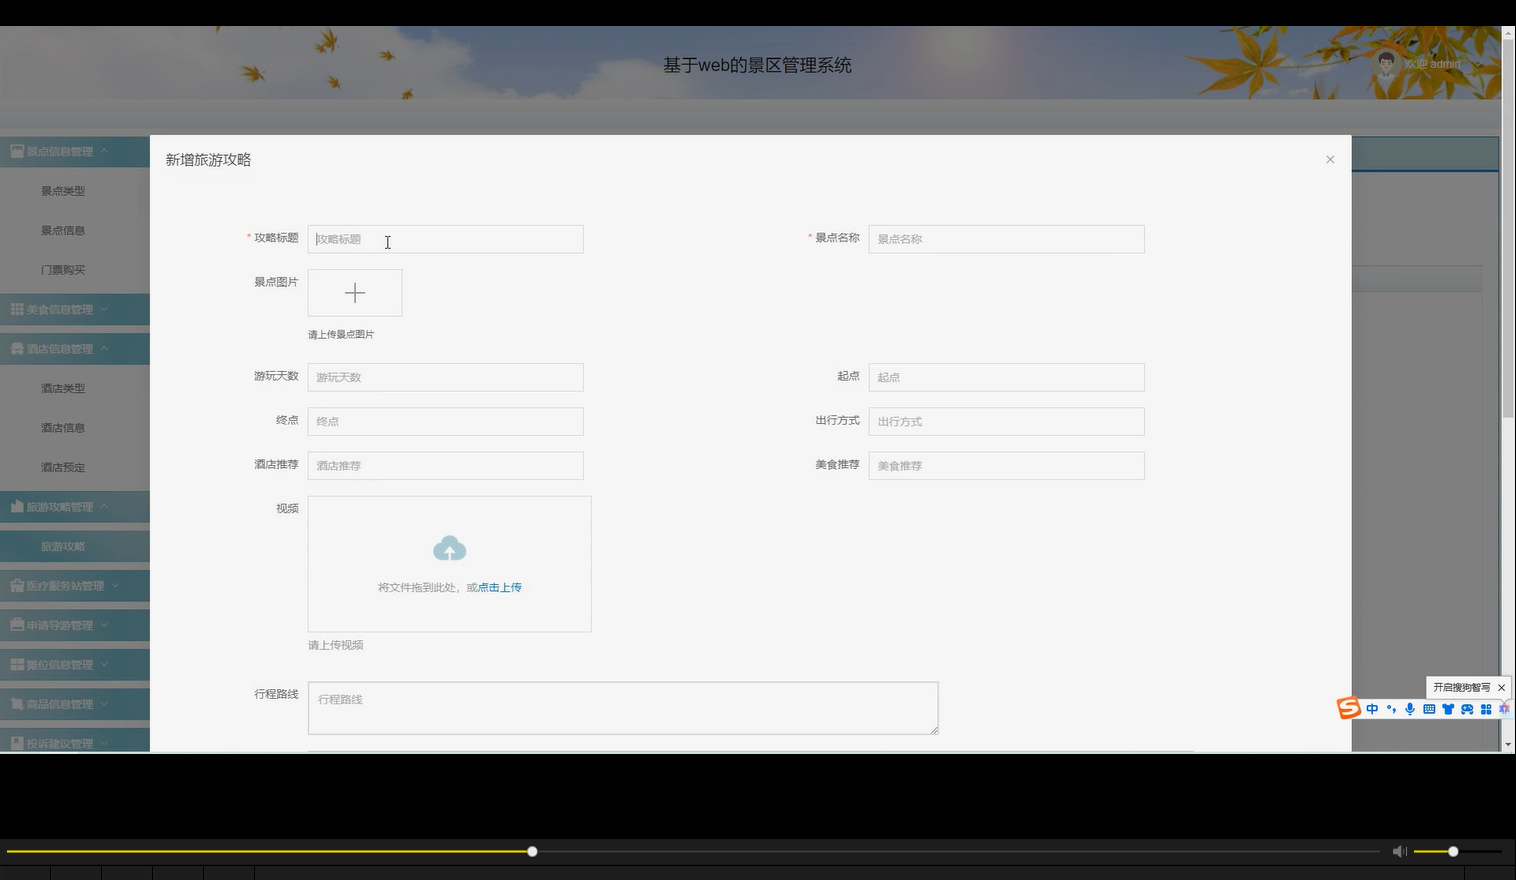Open the 门票购买 menu item
The width and height of the screenshot is (1516, 880).
click(x=62, y=269)
